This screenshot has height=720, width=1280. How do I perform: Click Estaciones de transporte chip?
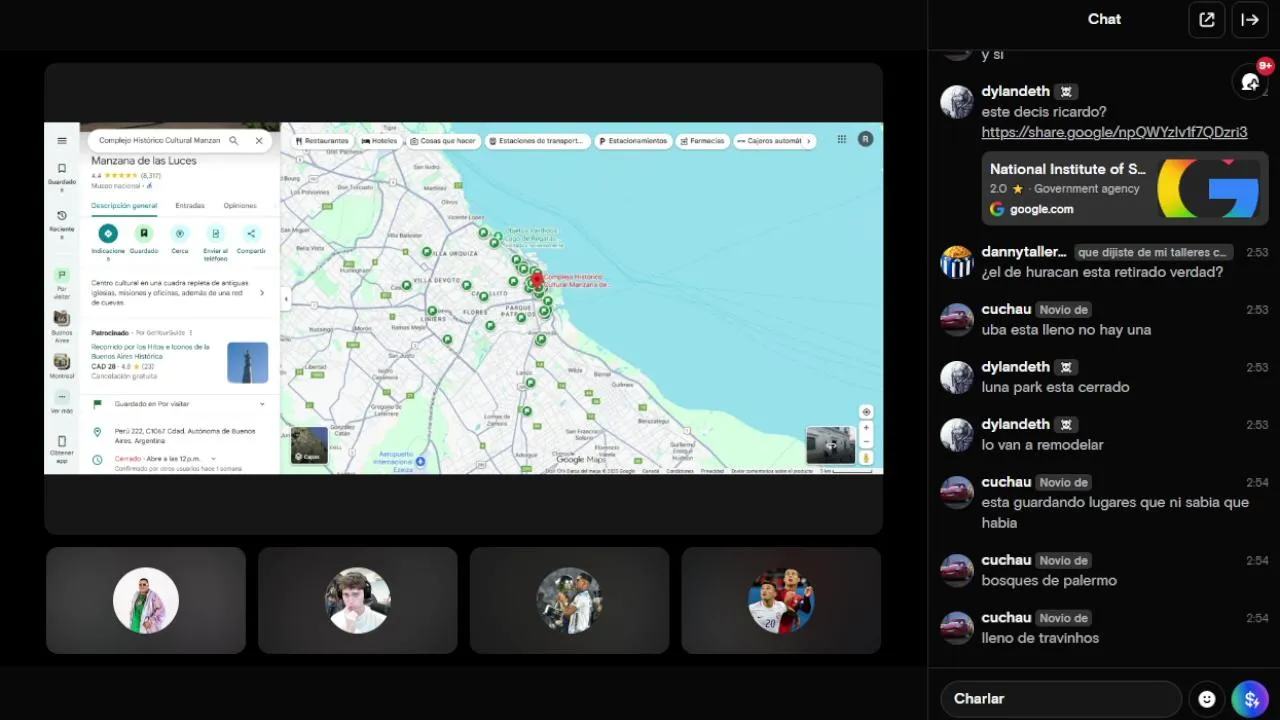point(537,141)
